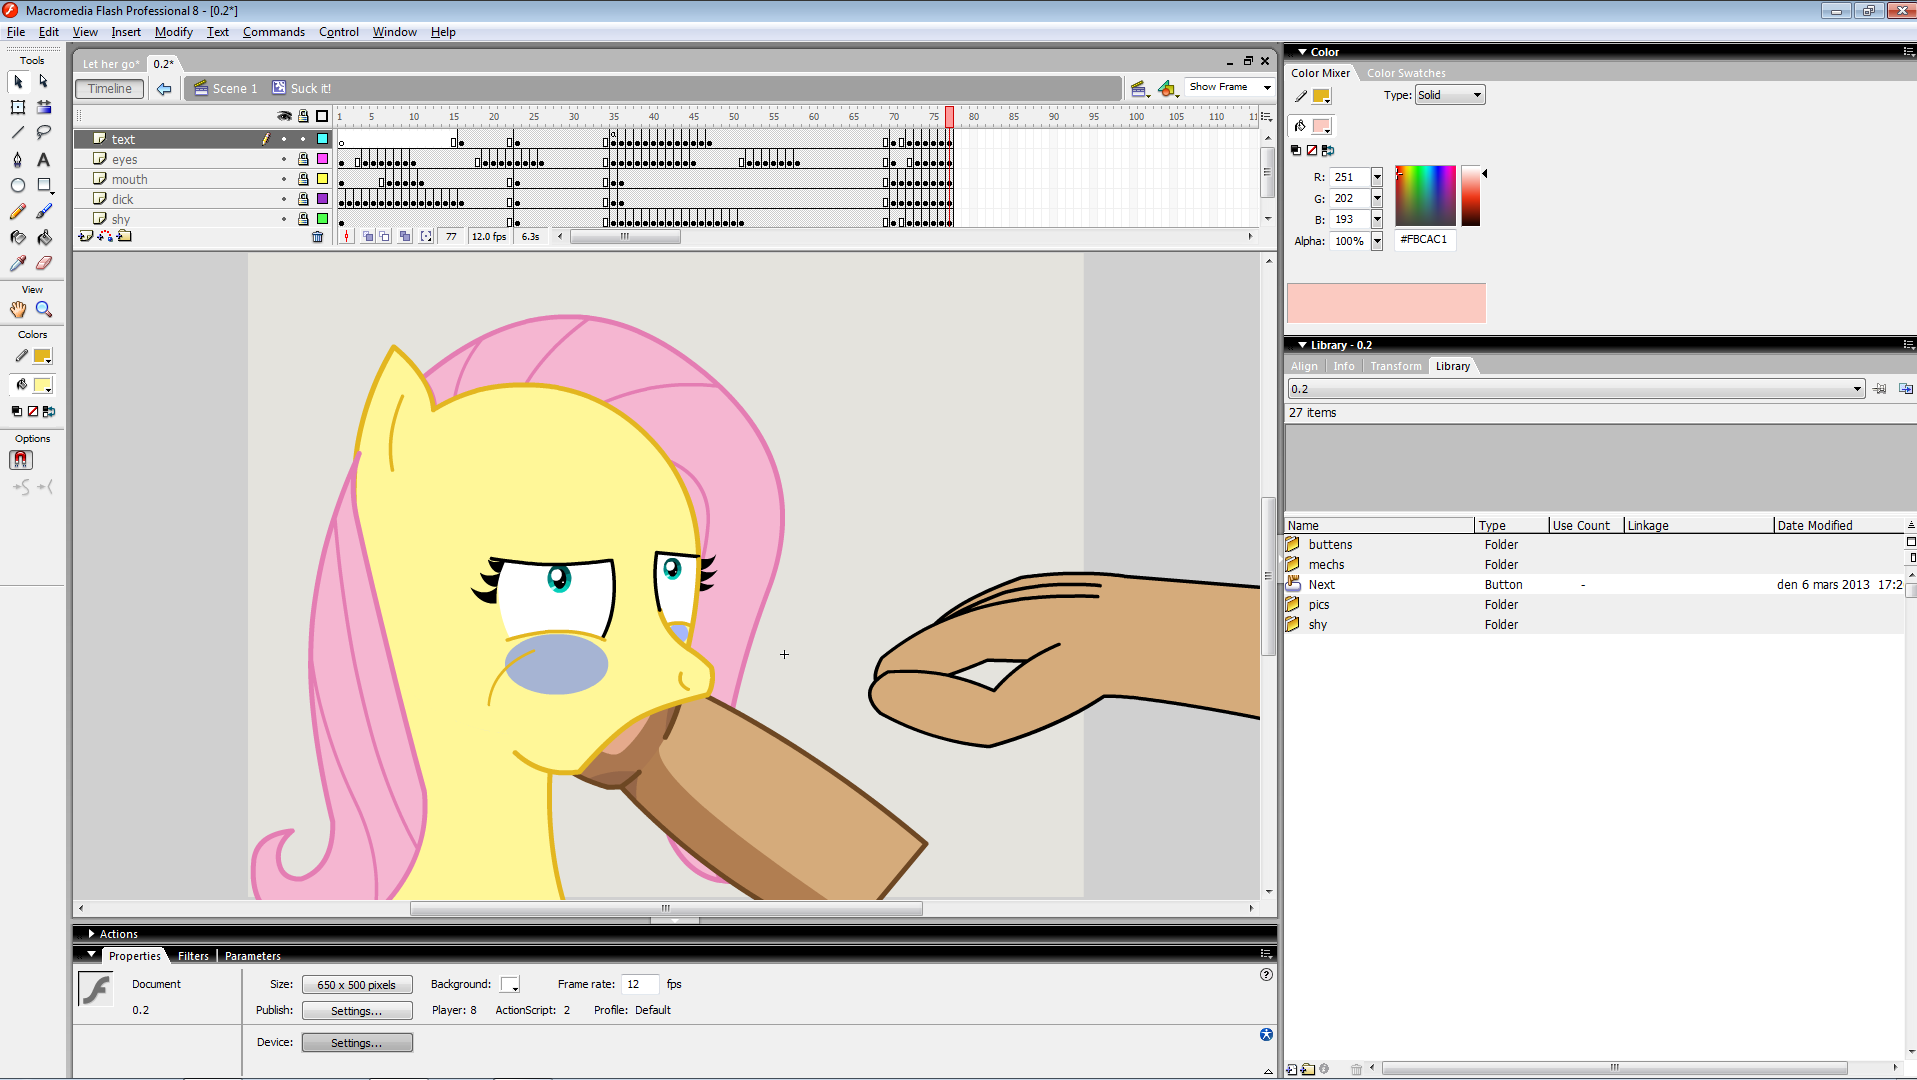Image resolution: width=1917 pixels, height=1080 pixels.
Task: Select the Hand tool
Action: (18, 310)
